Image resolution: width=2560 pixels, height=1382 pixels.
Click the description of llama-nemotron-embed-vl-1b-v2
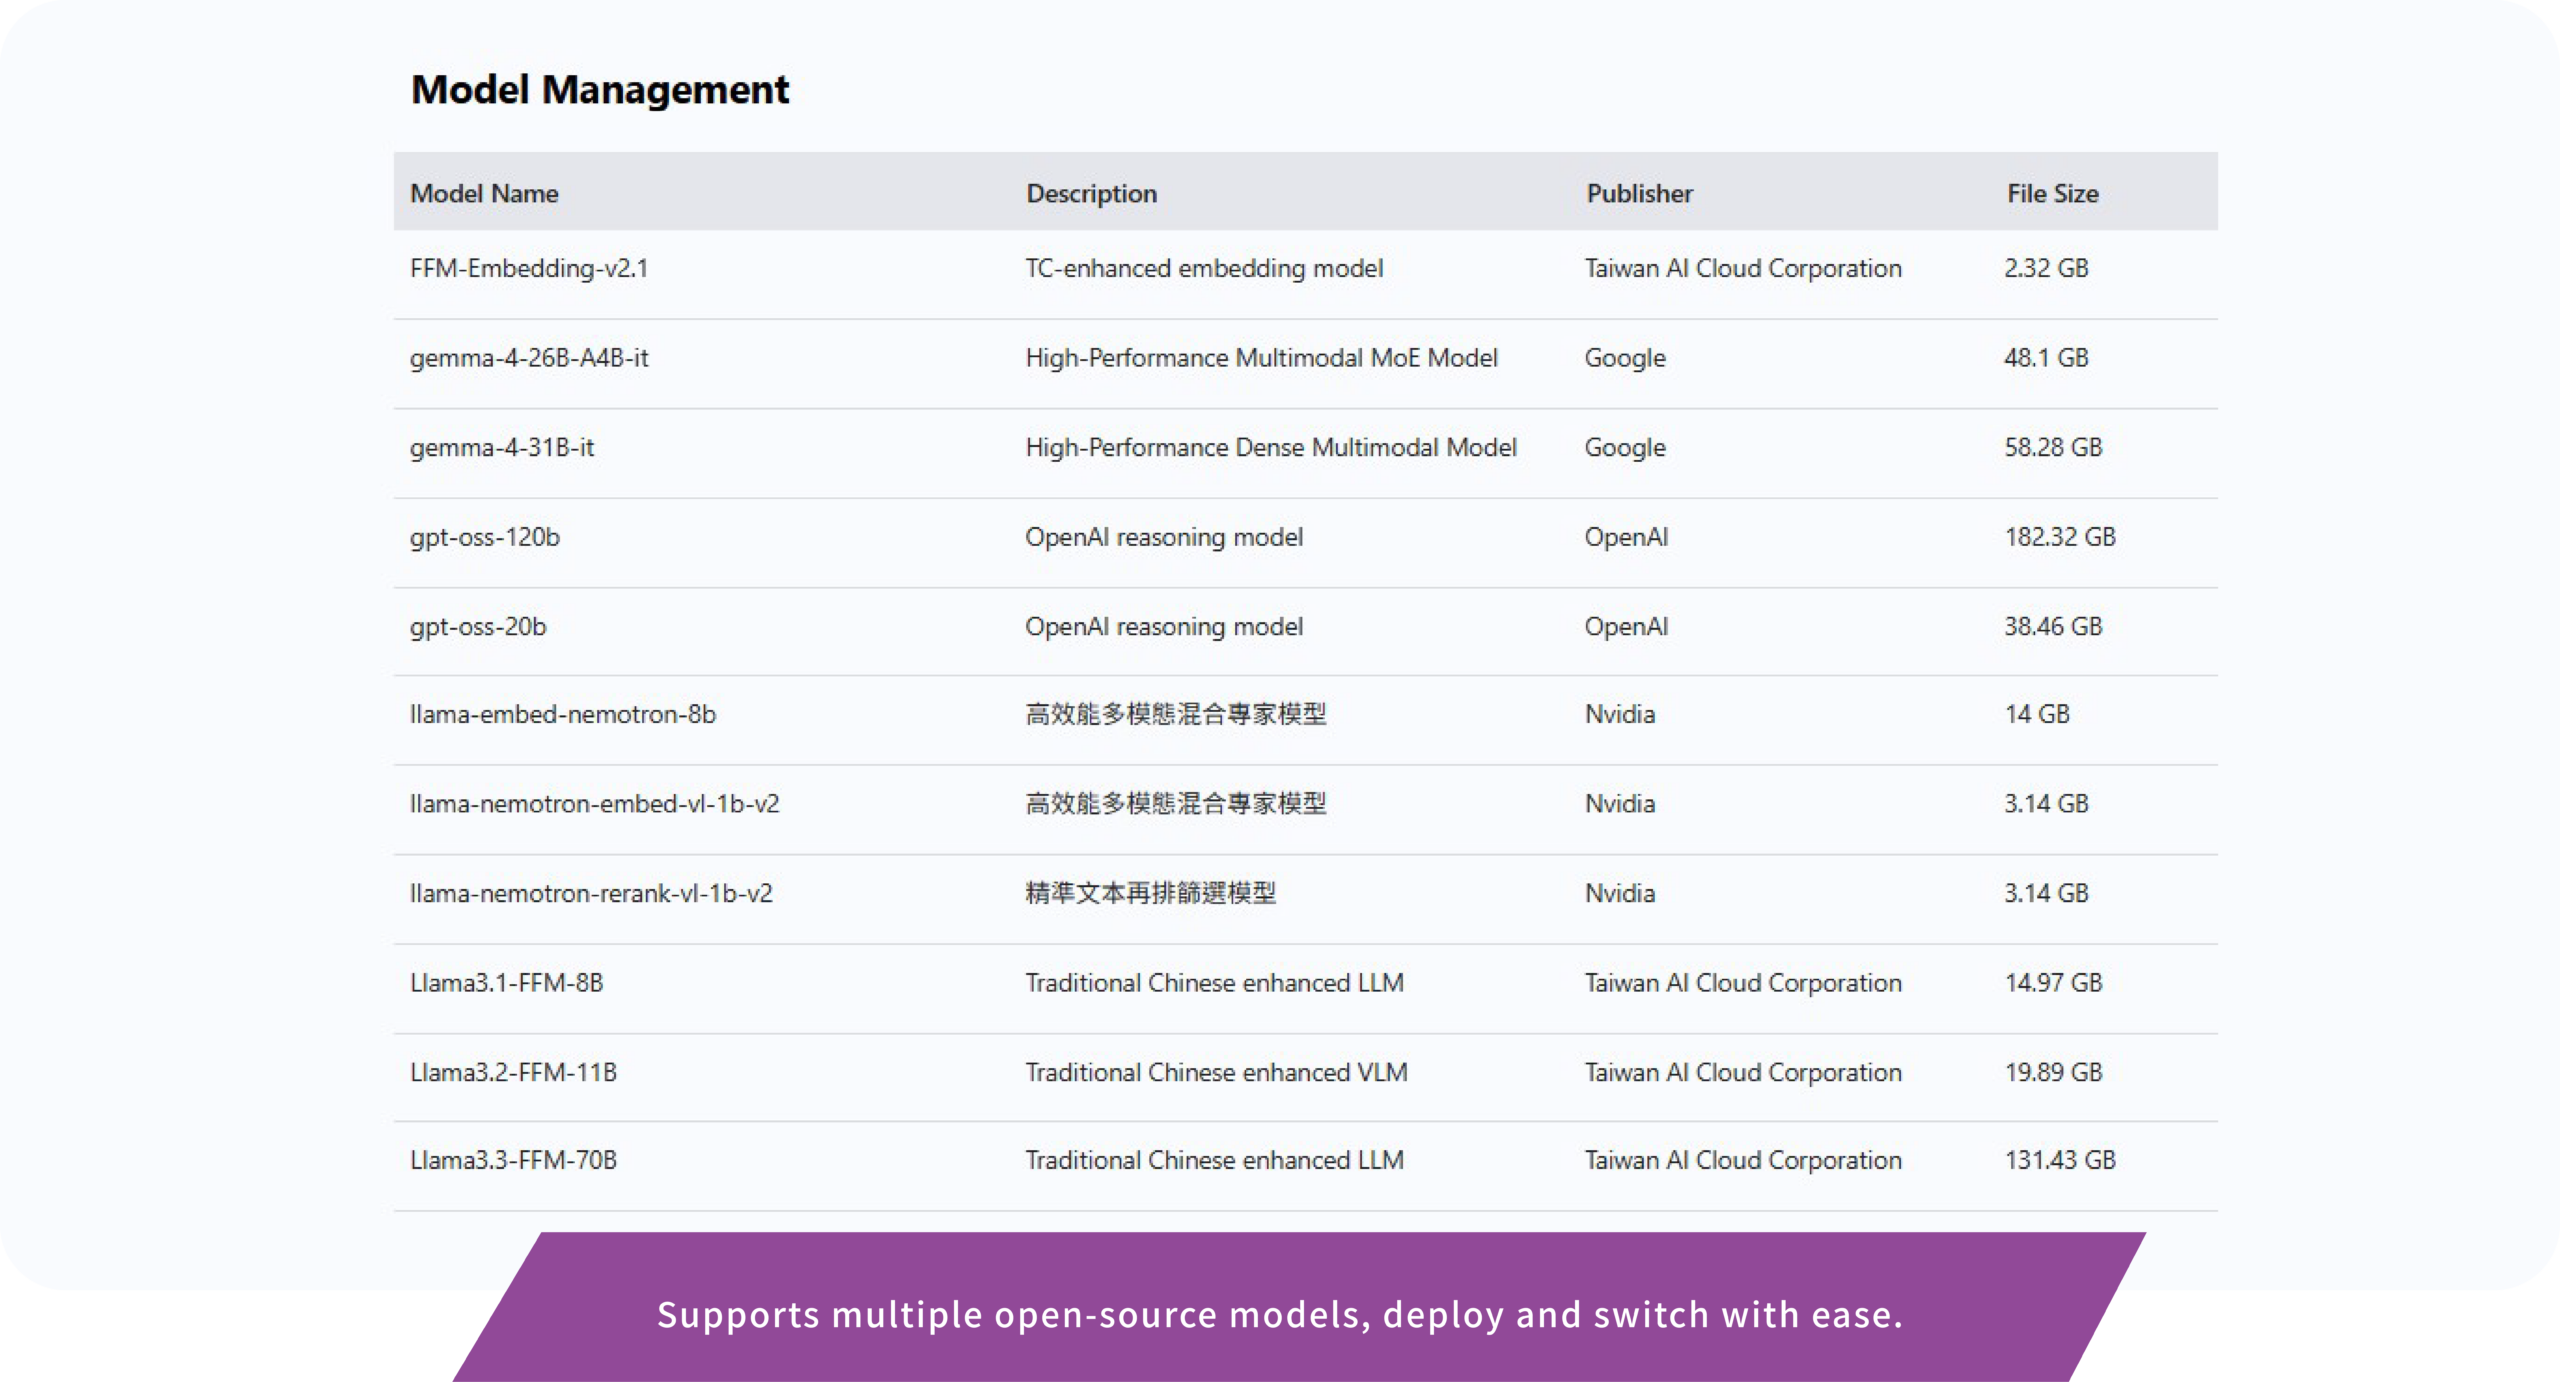pyautogui.click(x=1175, y=803)
